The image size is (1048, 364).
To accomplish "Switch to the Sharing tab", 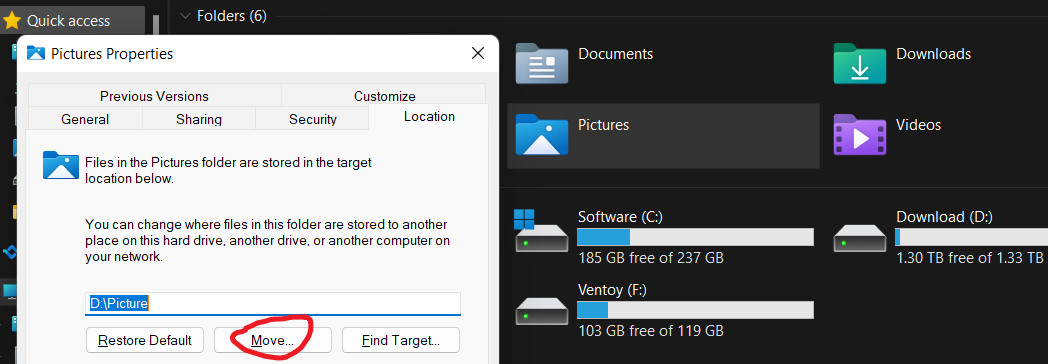I will coord(199,119).
